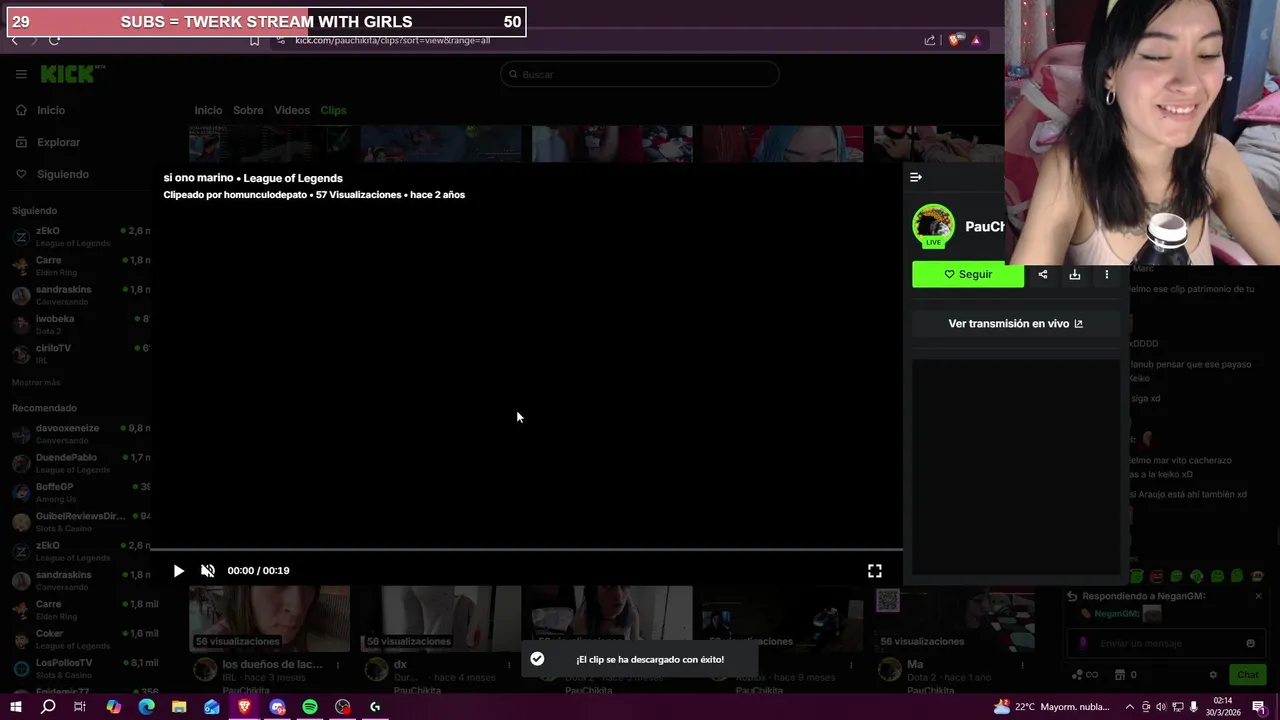The width and height of the screenshot is (1280, 720).
Task: Click Ver transmisión en vivo
Action: pos(1015,324)
